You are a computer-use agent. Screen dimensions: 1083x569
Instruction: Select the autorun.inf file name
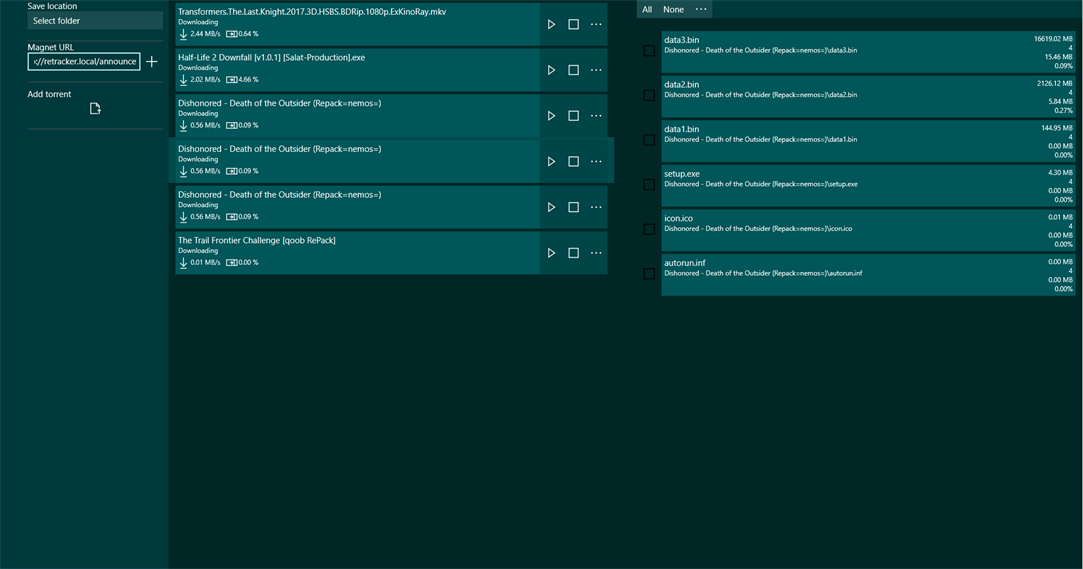[684, 263]
